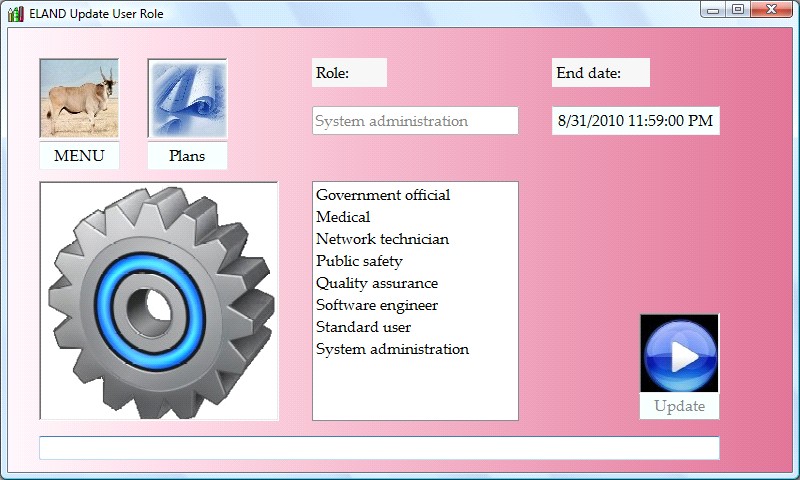This screenshot has height=480, width=800.
Task: Choose Software engineer in the list
Action: click(x=376, y=305)
